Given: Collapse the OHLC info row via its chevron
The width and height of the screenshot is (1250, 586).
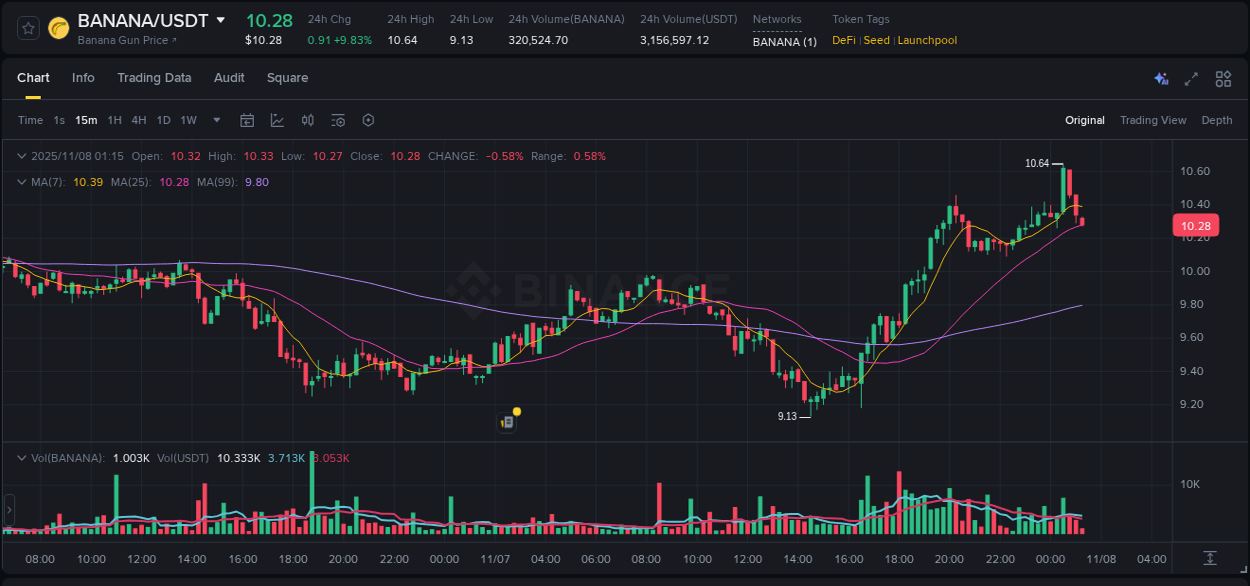Looking at the screenshot, I should pyautogui.click(x=21, y=156).
